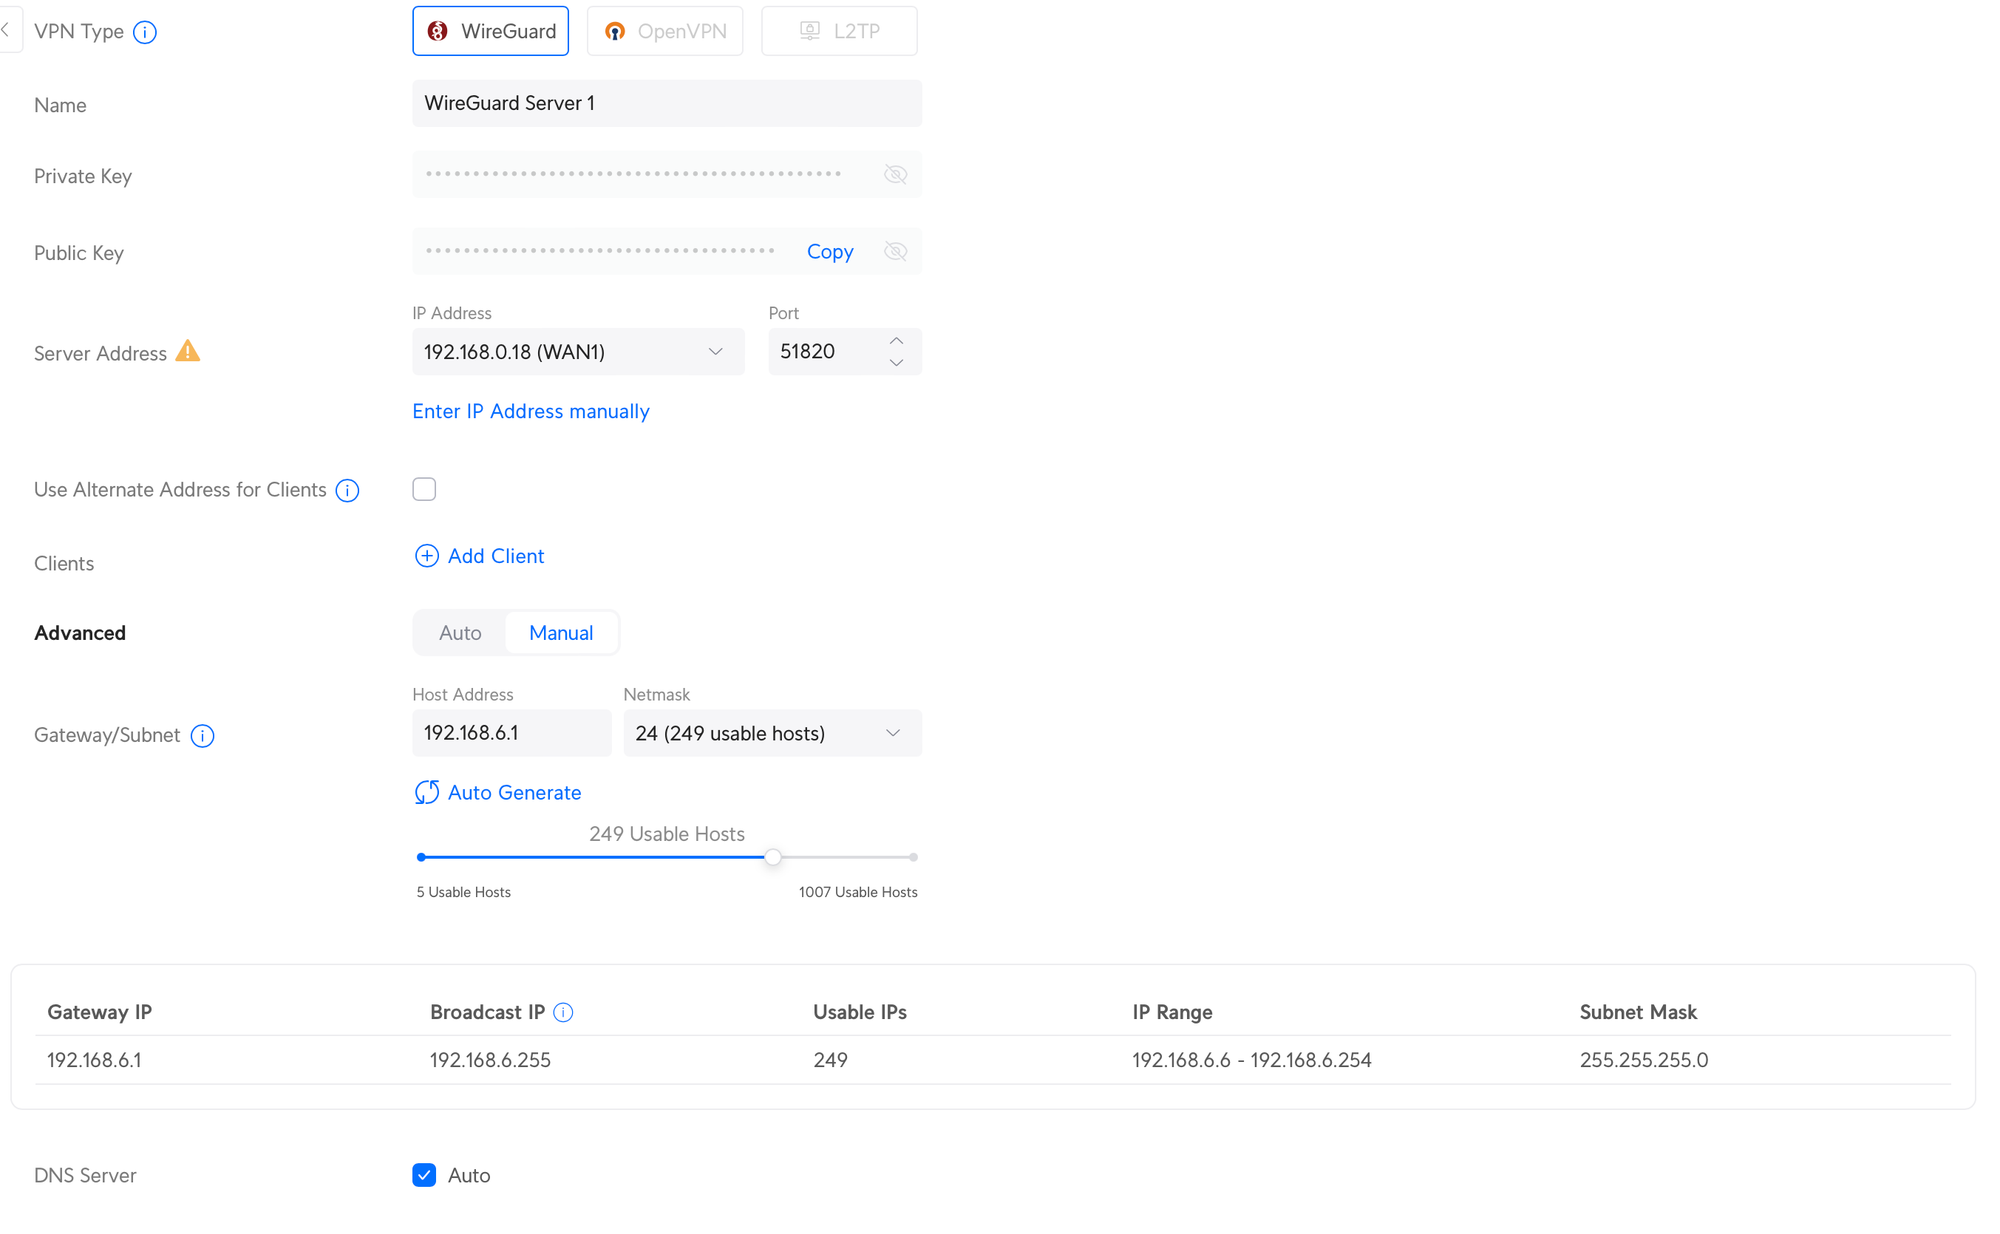Click the VPN Type info icon
Image resolution: width=2000 pixels, height=1234 pixels.
(145, 32)
